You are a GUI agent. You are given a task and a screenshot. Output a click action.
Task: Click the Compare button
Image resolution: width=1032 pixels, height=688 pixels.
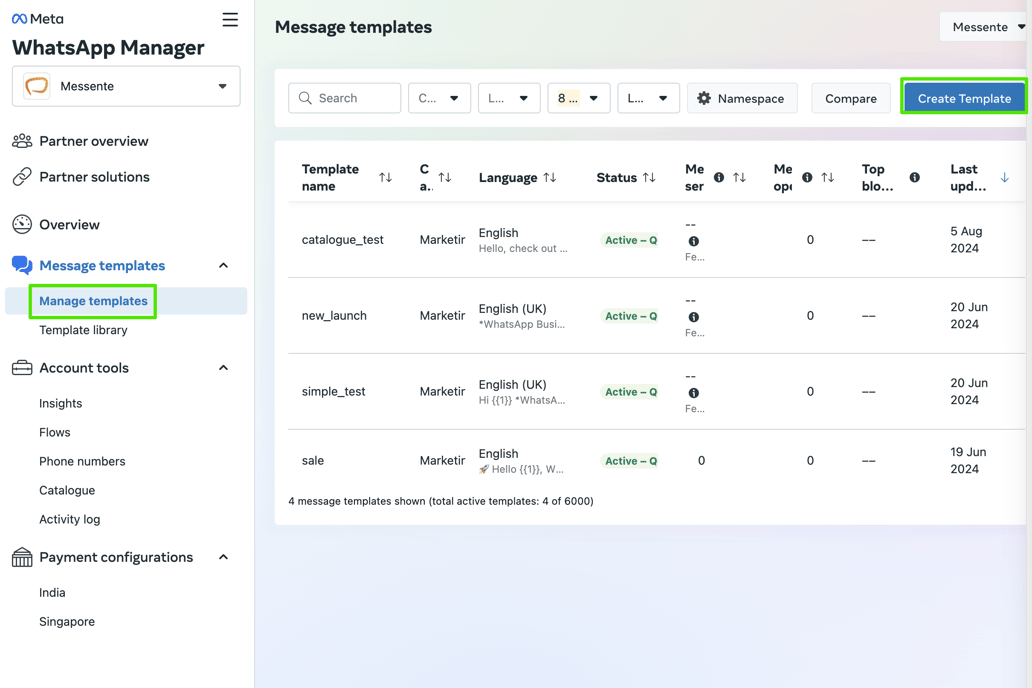[850, 98]
